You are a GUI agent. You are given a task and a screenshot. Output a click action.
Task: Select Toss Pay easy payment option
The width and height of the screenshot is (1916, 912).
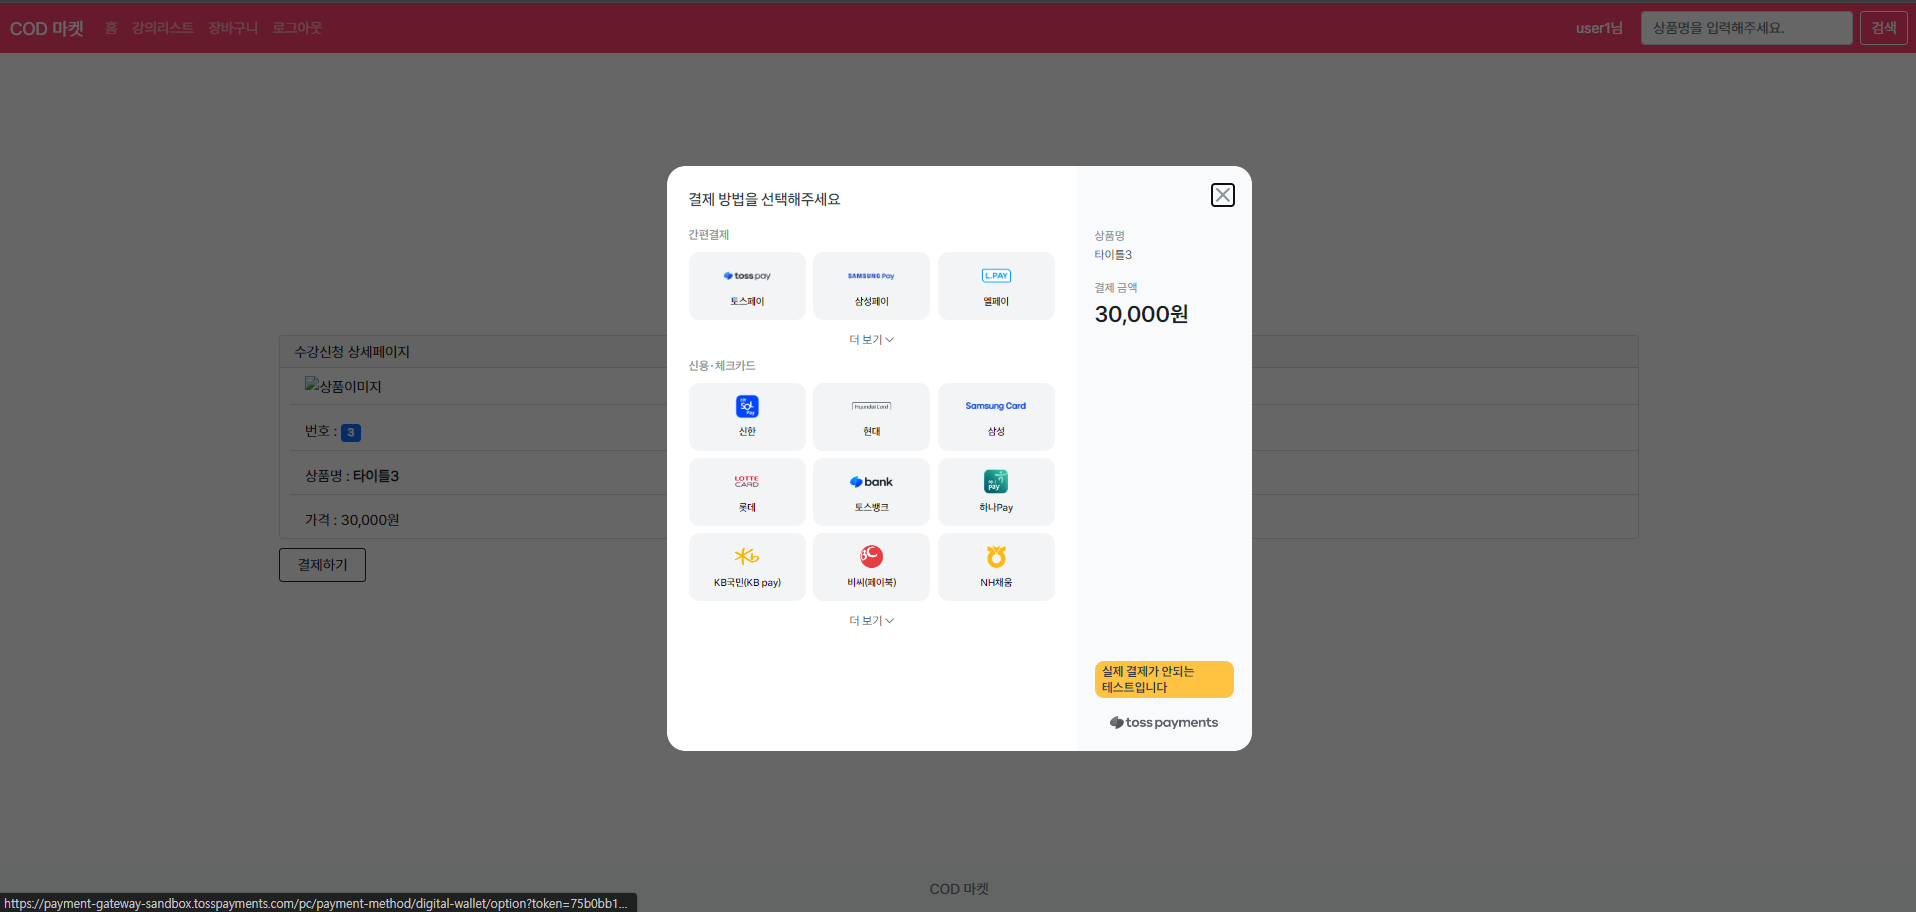click(747, 286)
